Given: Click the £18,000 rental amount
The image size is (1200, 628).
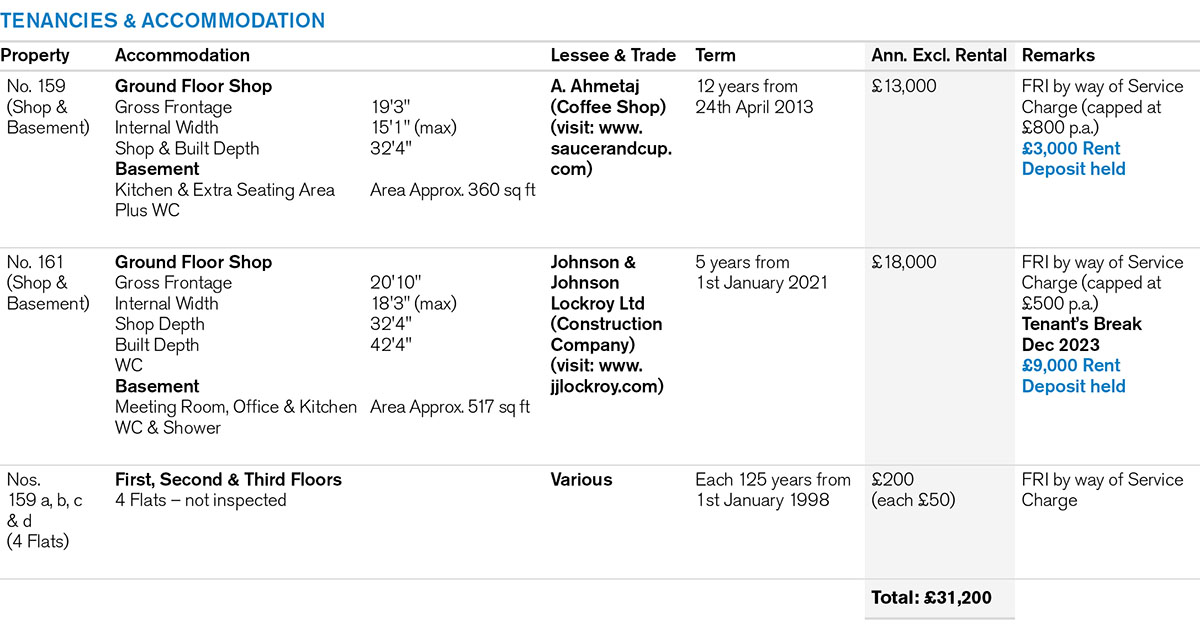Looking at the screenshot, I should coord(904,262).
